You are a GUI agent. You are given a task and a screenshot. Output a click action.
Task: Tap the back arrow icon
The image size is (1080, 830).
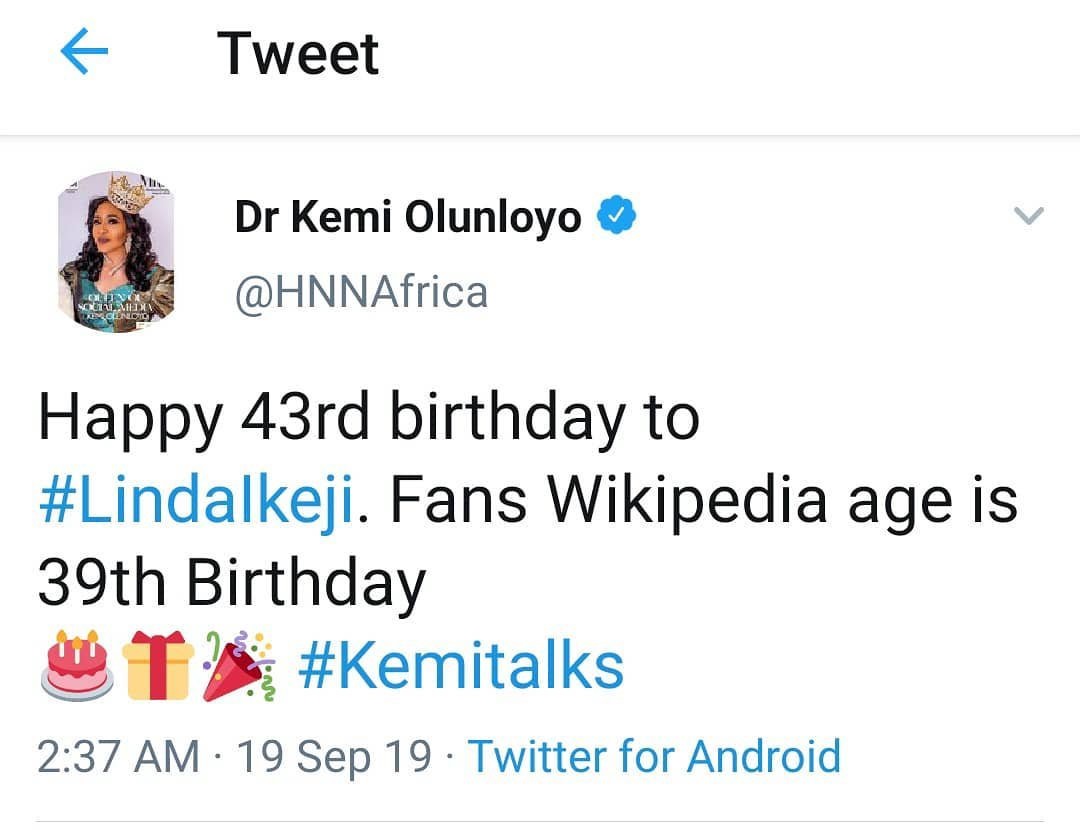click(84, 52)
